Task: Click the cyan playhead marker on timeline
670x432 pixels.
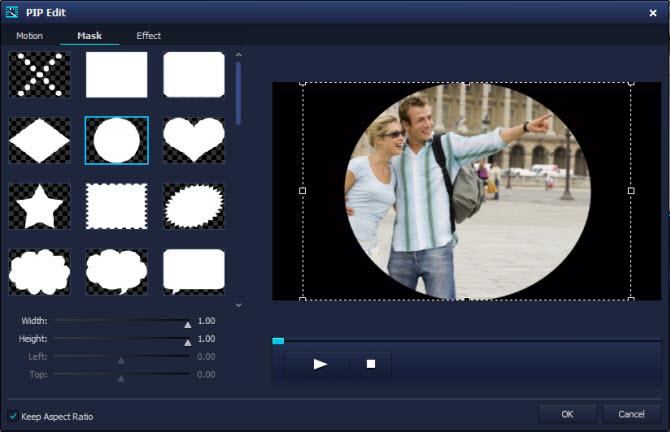Action: click(x=278, y=341)
